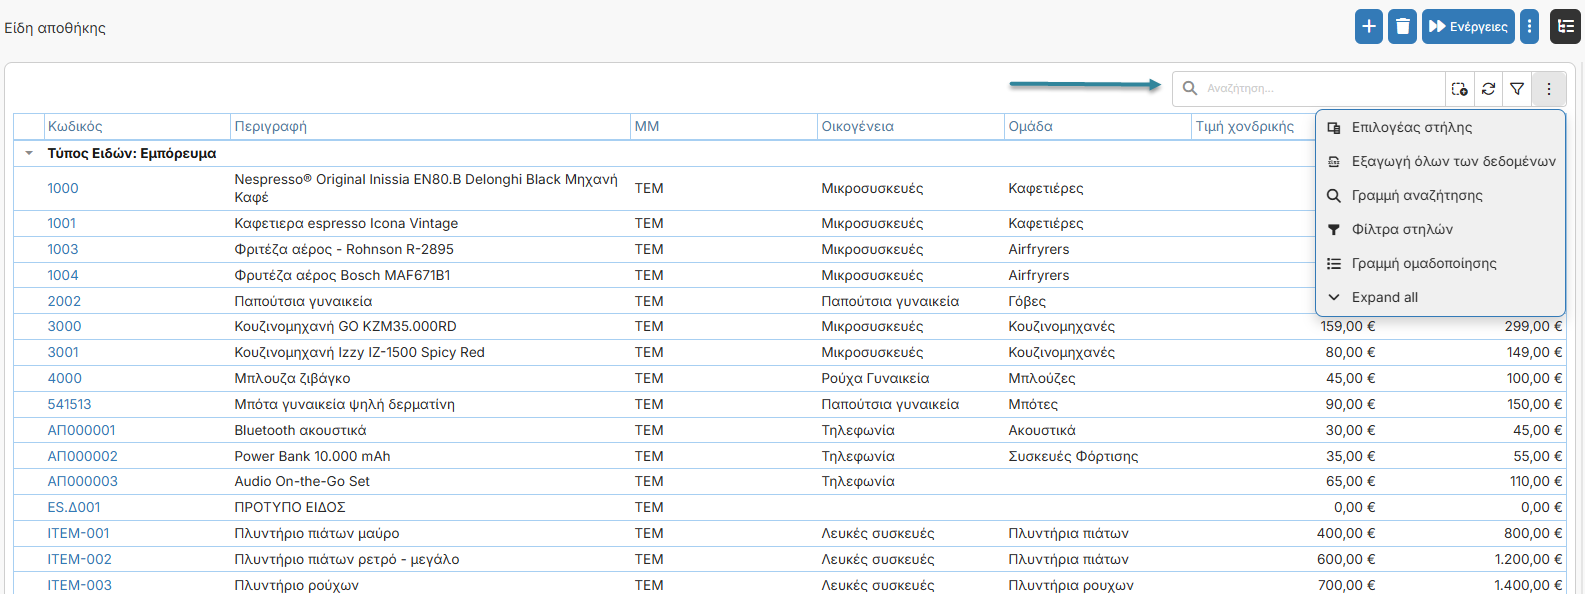Click the magnifier icon beside Γραμμή αναζήτησης
This screenshot has height=594, width=1585.
pyautogui.click(x=1333, y=195)
